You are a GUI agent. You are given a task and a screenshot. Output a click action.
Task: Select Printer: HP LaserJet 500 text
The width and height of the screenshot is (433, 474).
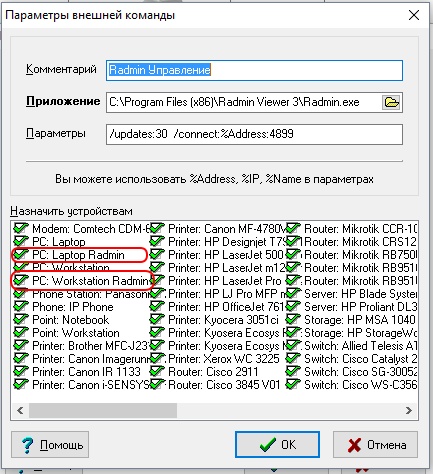tap(226, 255)
